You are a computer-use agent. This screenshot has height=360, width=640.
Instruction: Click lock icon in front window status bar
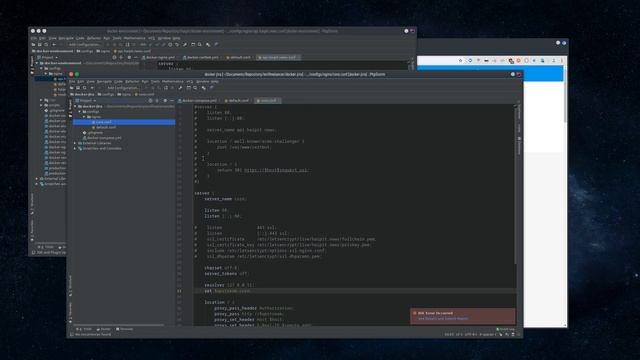[x=501, y=334]
